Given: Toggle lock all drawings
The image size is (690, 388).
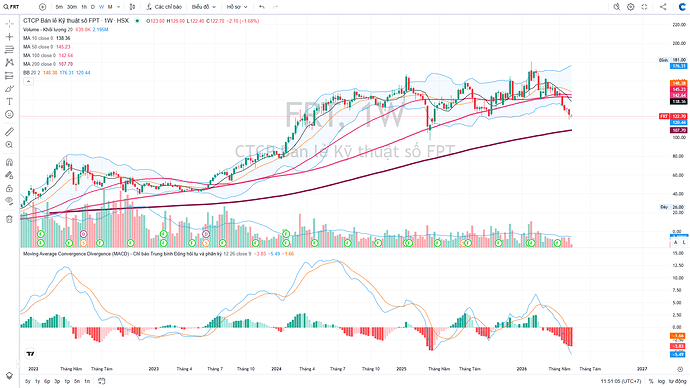Looking at the screenshot, I should pyautogui.click(x=9, y=188).
